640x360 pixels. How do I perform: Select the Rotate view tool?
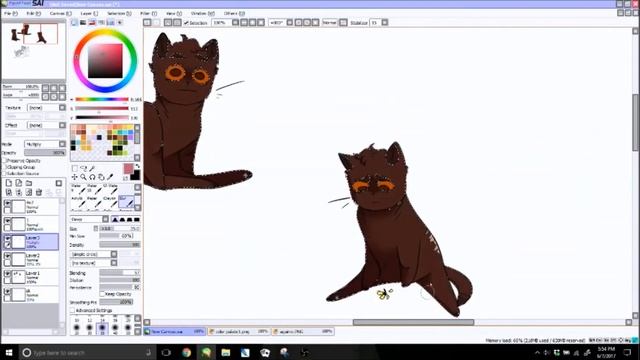click(92, 177)
